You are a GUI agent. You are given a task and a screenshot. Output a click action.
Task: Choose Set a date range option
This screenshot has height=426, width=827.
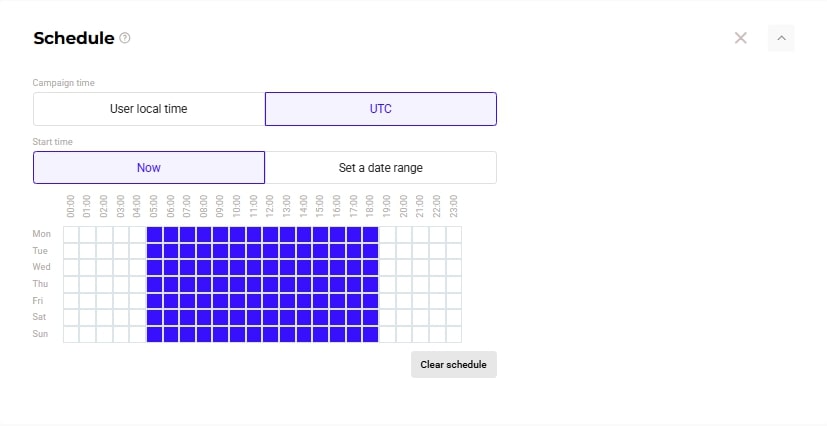381,168
